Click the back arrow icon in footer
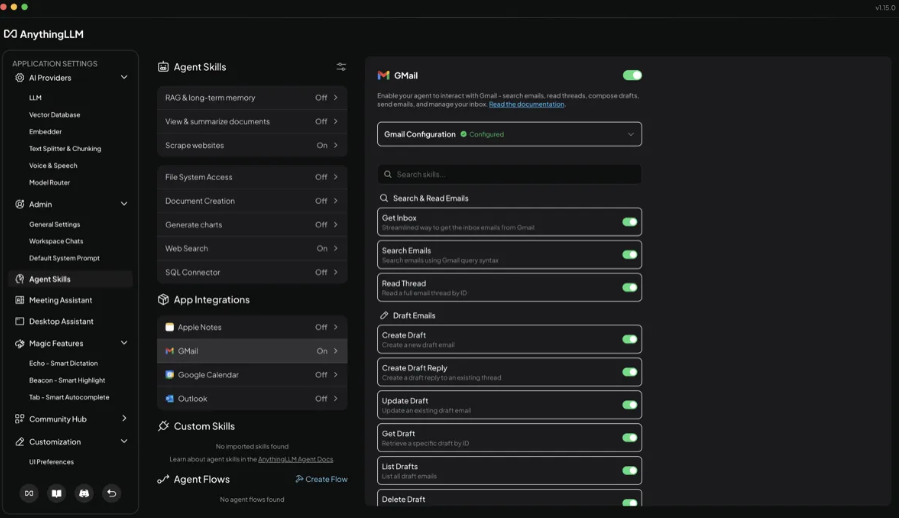The height and width of the screenshot is (518, 899). tap(111, 493)
